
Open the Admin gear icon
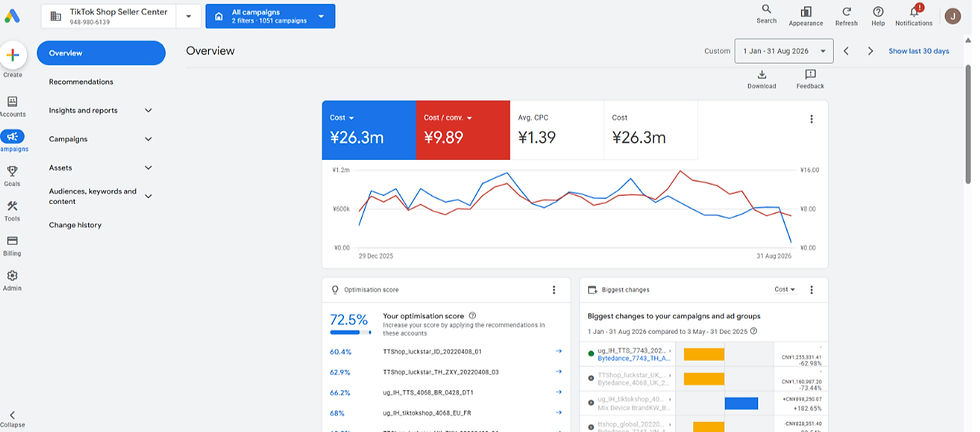click(12, 276)
